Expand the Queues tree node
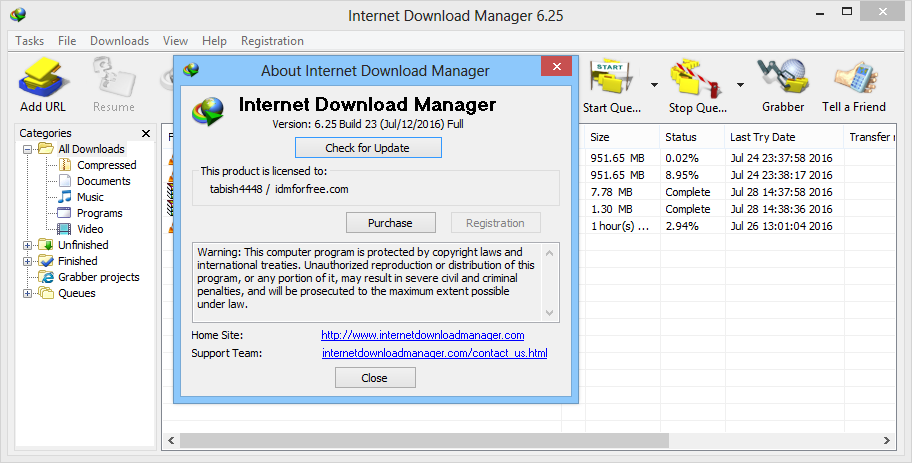 [27, 293]
